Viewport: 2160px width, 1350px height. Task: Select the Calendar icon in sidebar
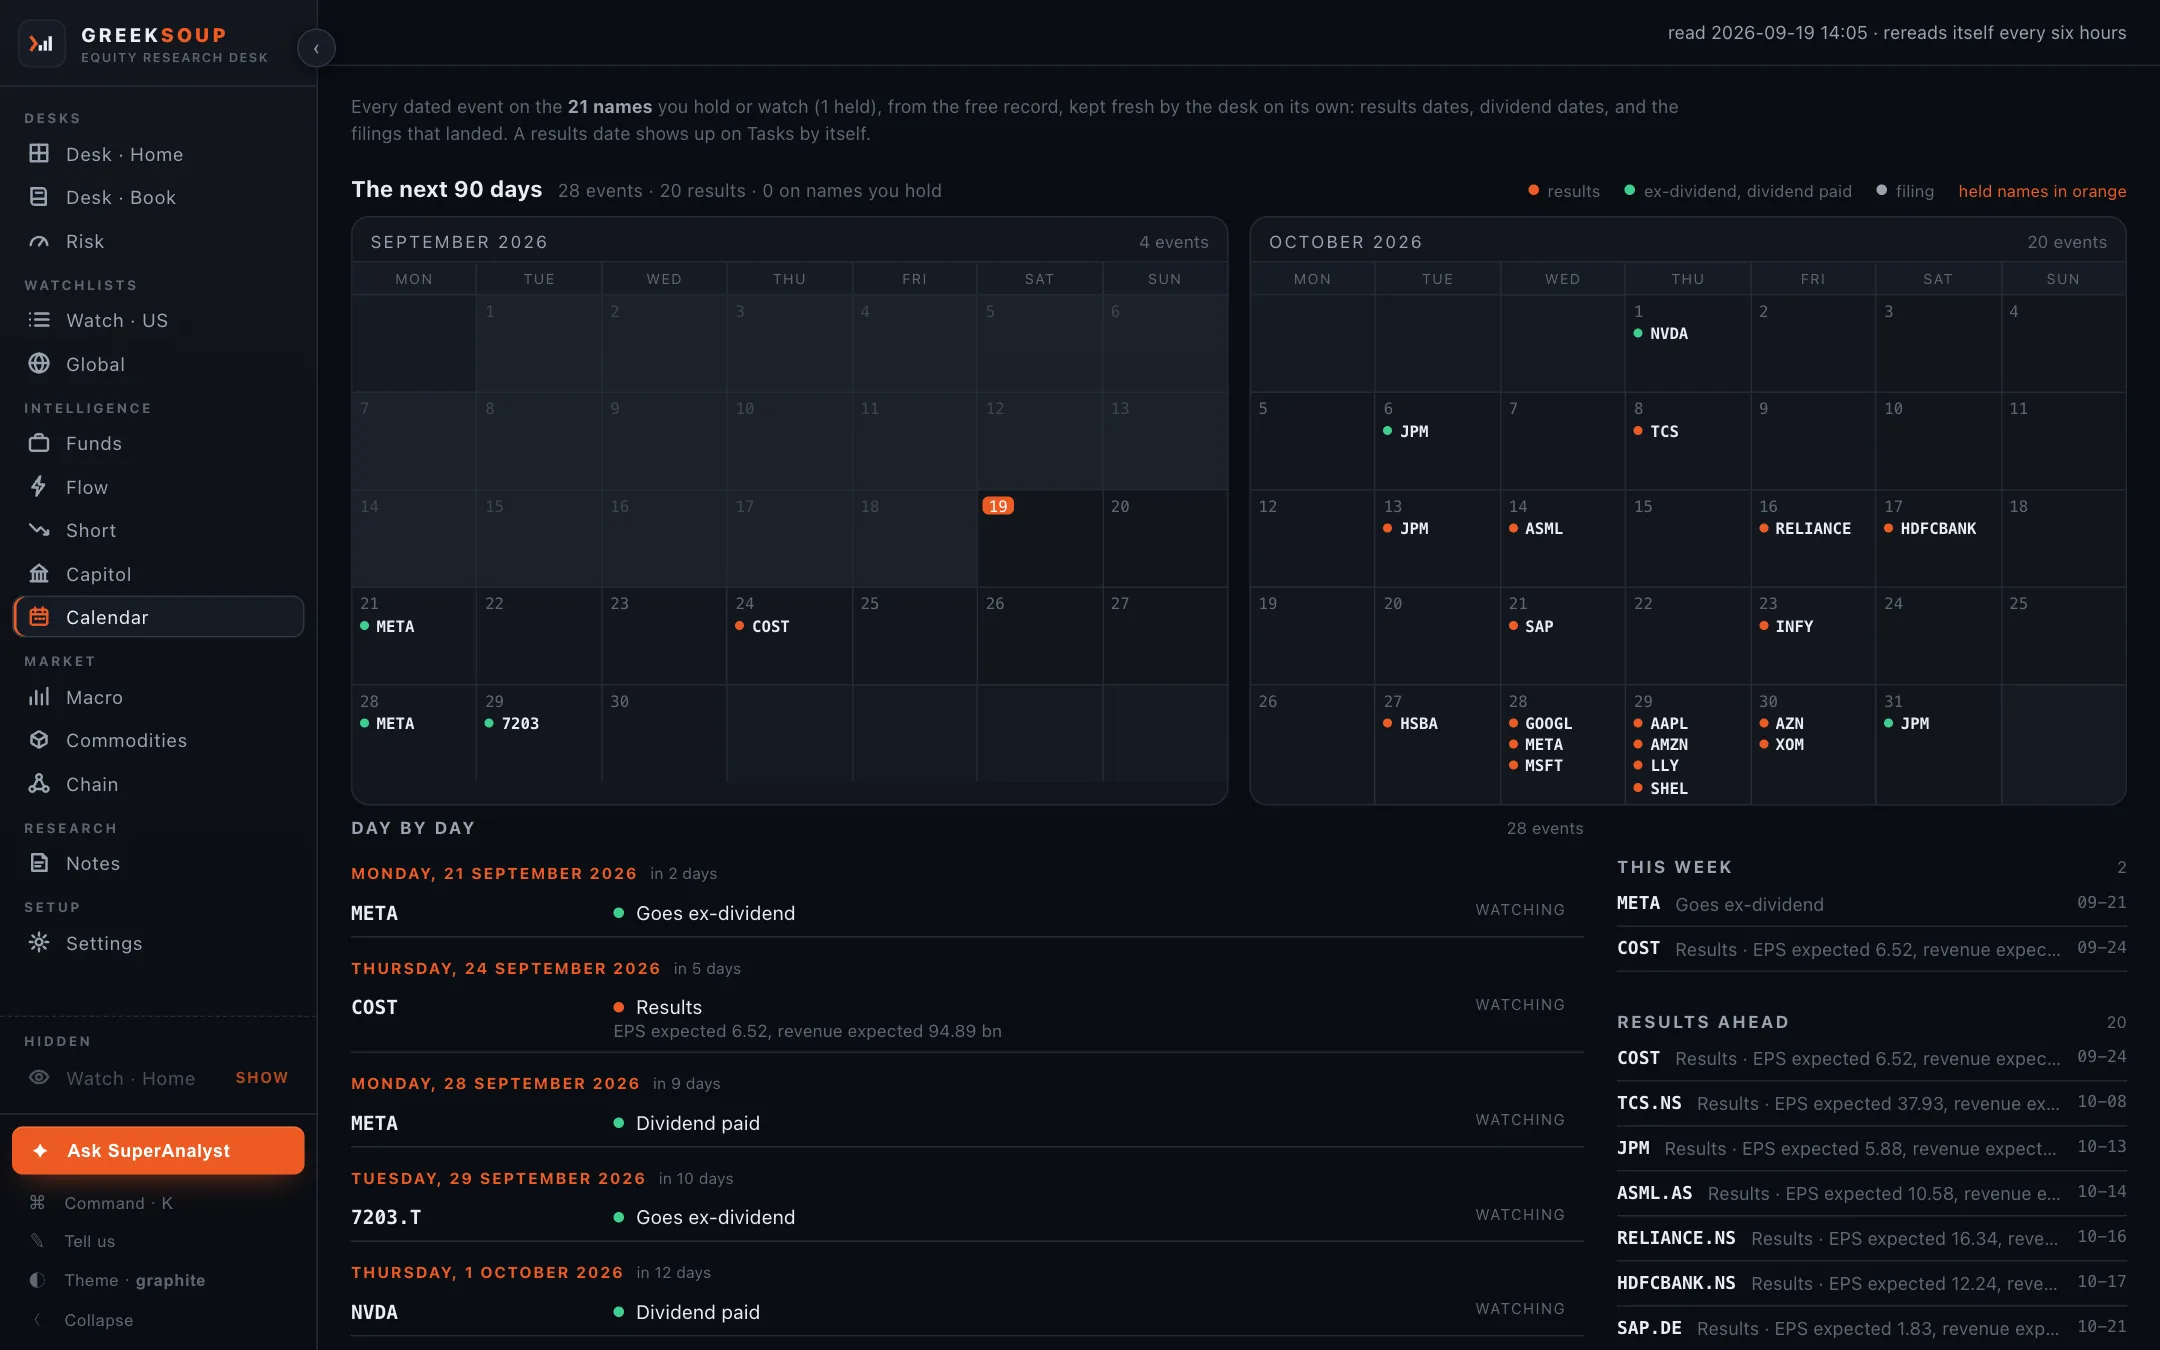coord(39,617)
